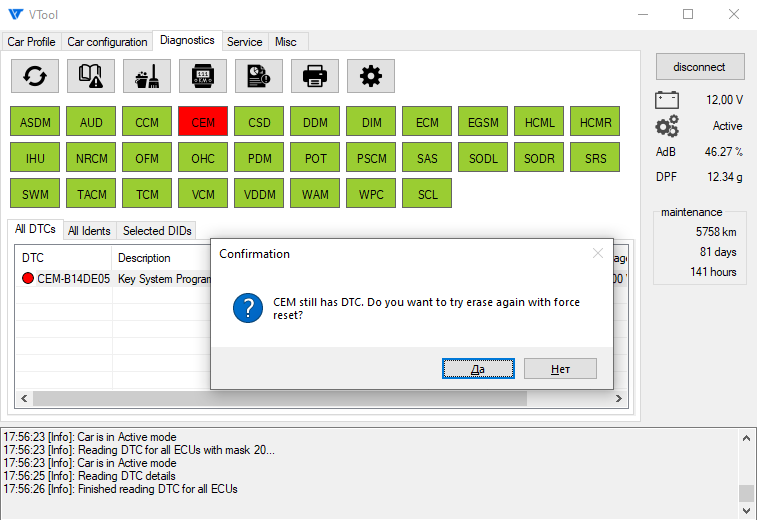Click the read DTC book-warning icon
This screenshot has width=757, height=520.
coord(91,76)
